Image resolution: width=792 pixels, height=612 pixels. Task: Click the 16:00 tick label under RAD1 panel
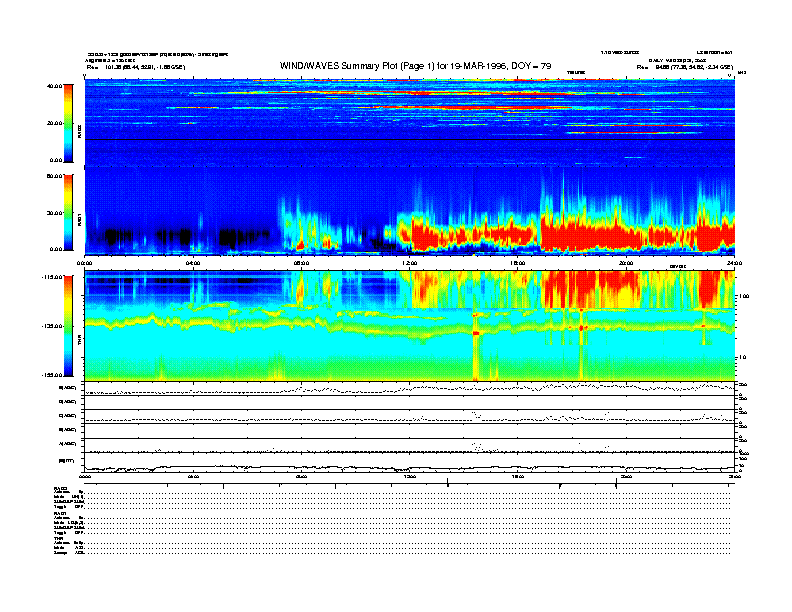(518, 263)
